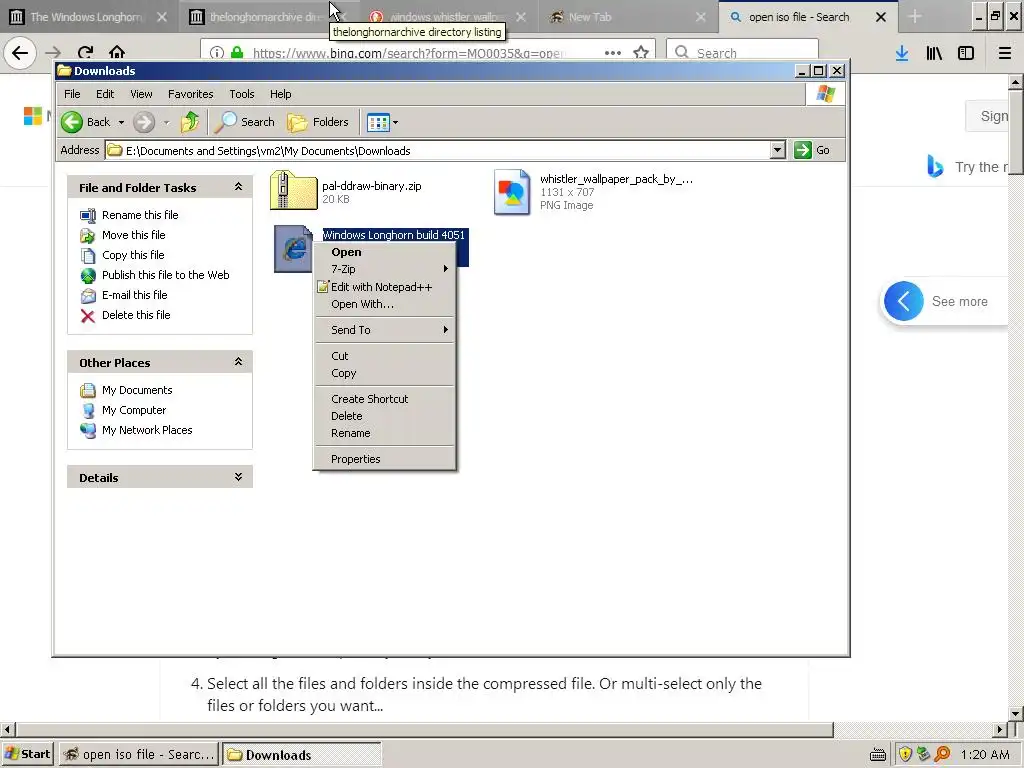Click the Windows Start button
This screenshot has height=768, width=1024.
pos(27,754)
